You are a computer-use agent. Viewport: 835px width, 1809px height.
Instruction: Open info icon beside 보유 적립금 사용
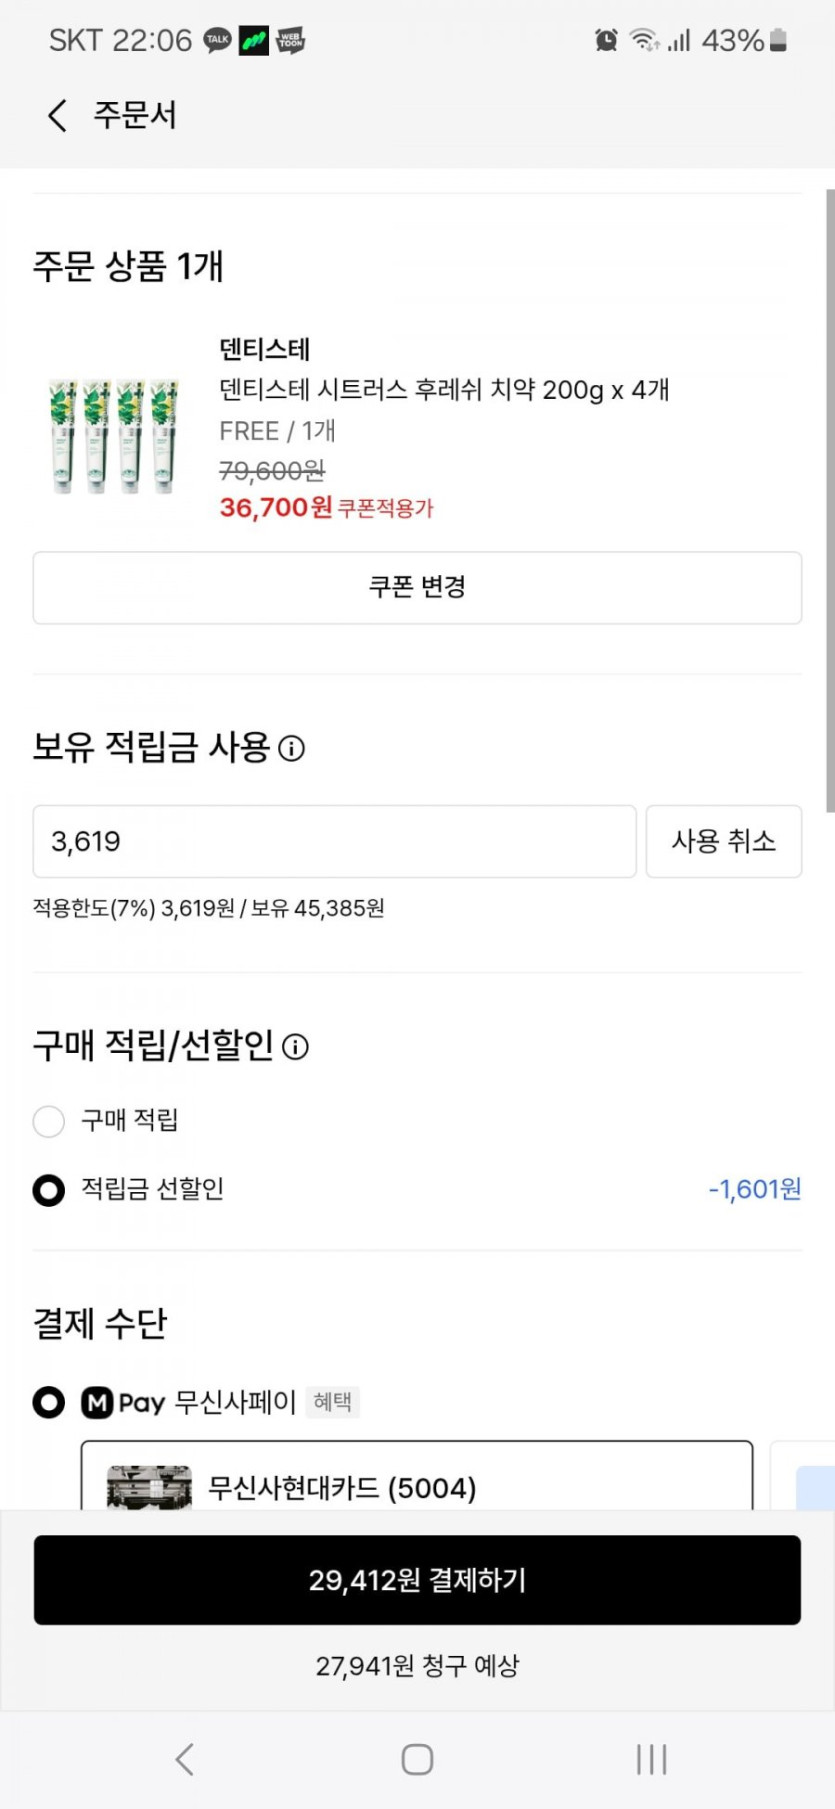291,748
